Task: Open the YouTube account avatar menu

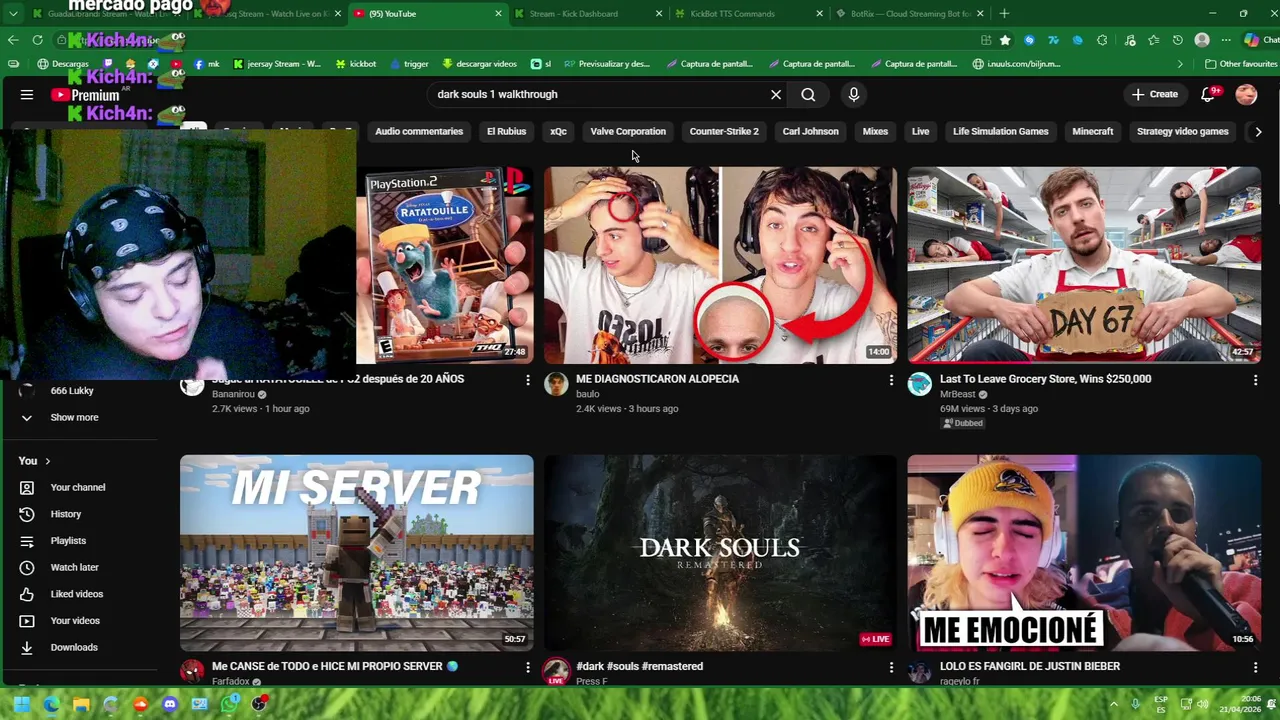Action: (x=1246, y=94)
